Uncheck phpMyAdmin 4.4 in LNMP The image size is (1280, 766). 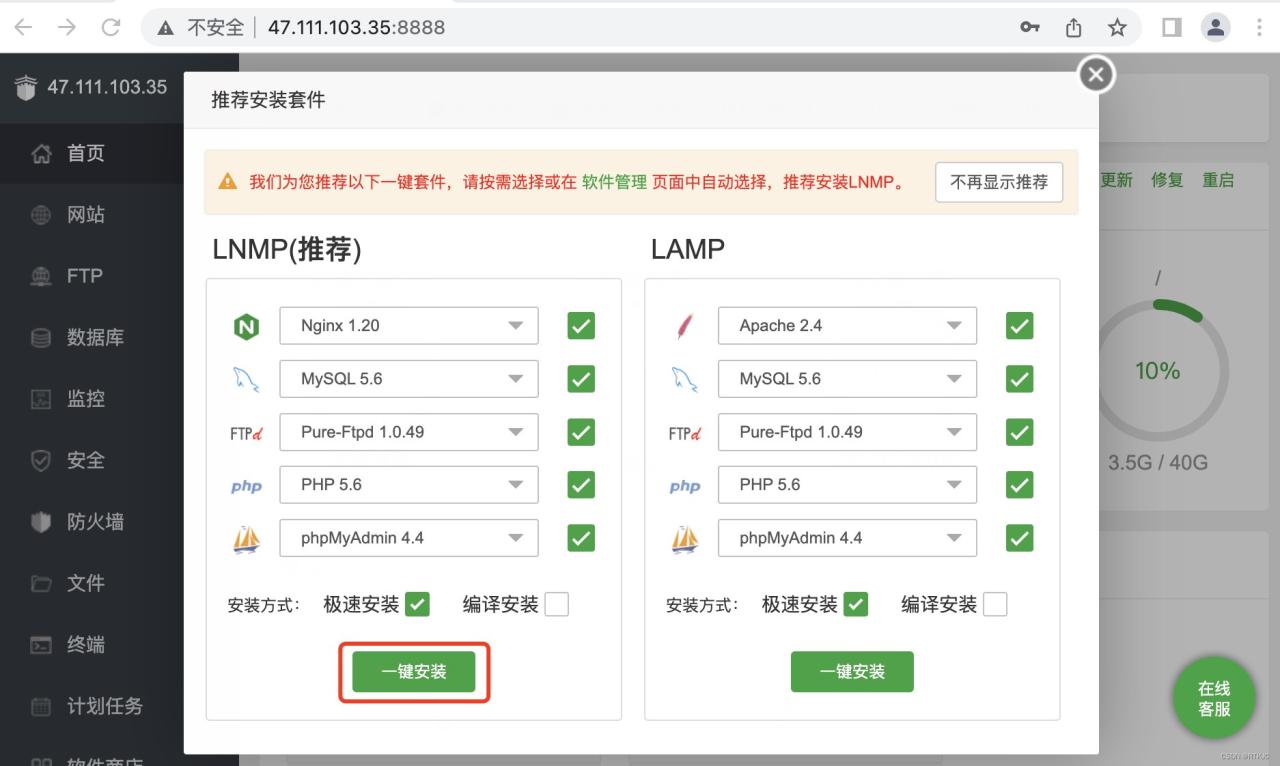pos(581,538)
